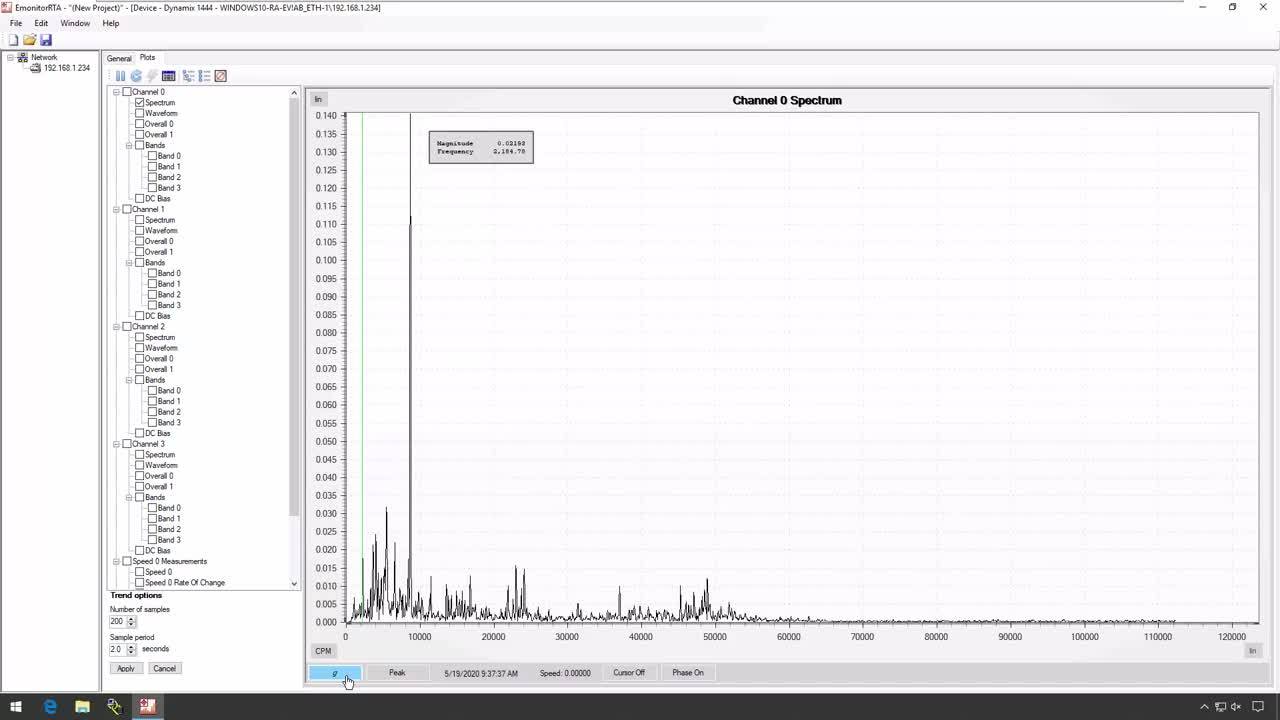Click the Open Project folder icon

pos(30,40)
